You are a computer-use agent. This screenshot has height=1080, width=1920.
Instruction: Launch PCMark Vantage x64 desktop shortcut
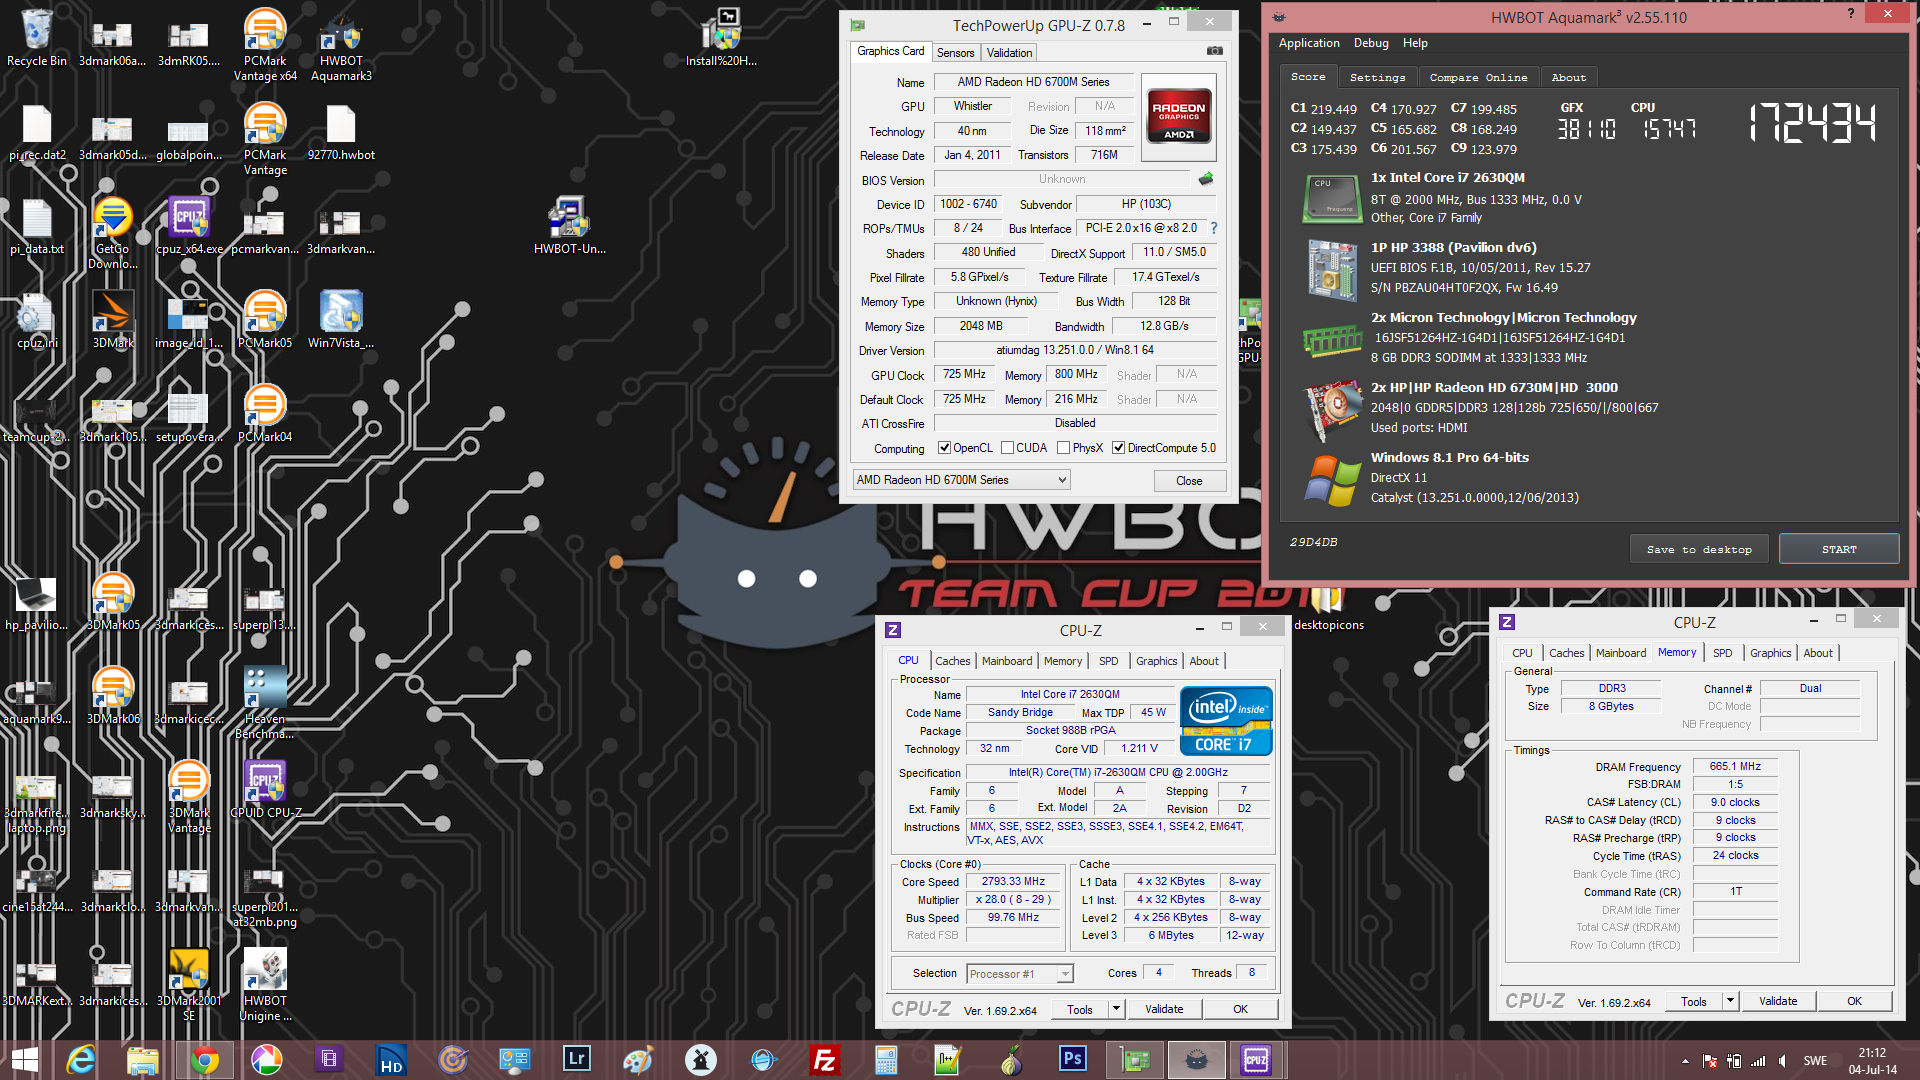pos(265,45)
